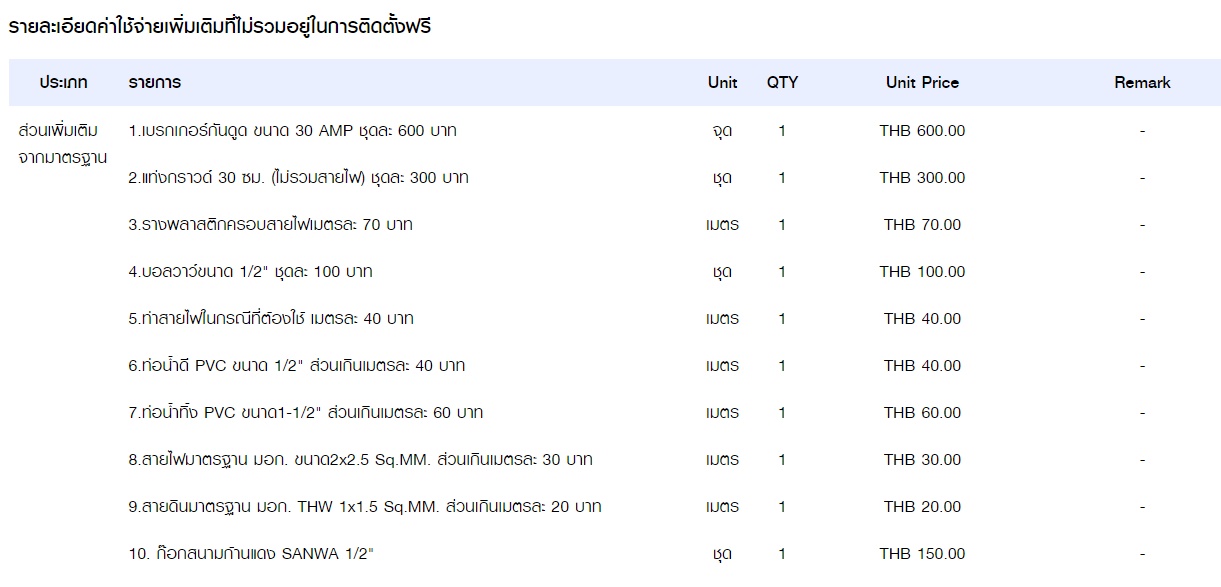The width and height of the screenshot is (1221, 587).
Task: Click the QTY column header
Action: point(782,83)
